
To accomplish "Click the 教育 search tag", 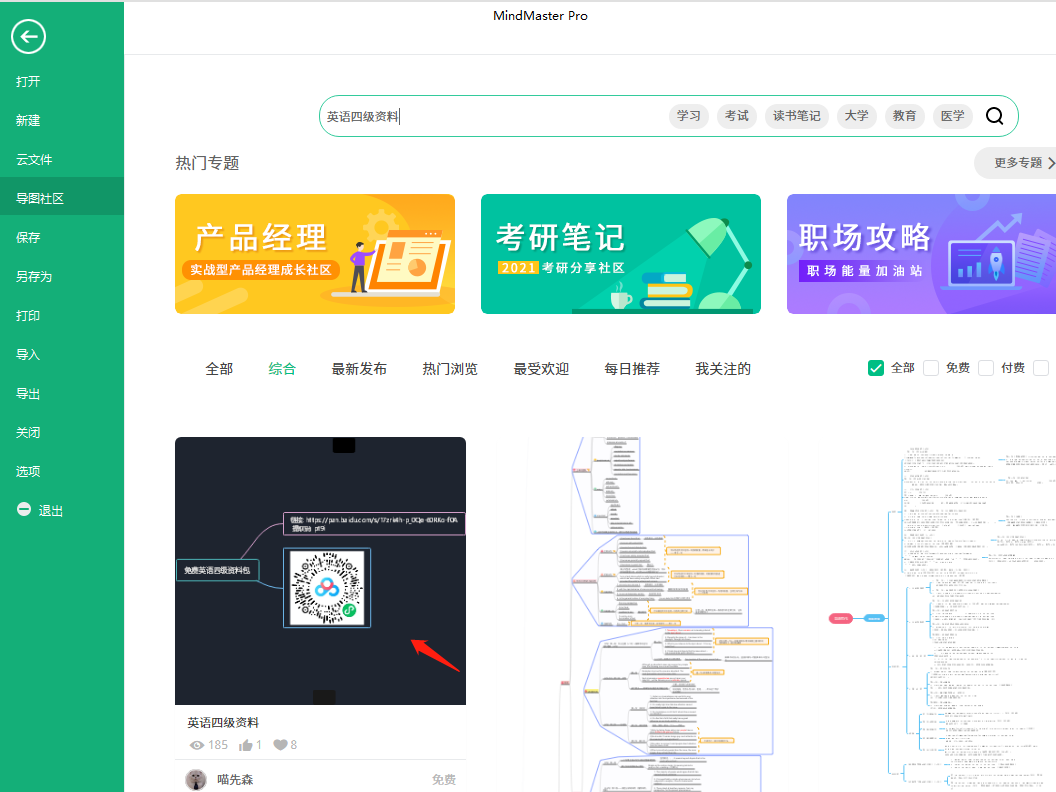I will [904, 116].
